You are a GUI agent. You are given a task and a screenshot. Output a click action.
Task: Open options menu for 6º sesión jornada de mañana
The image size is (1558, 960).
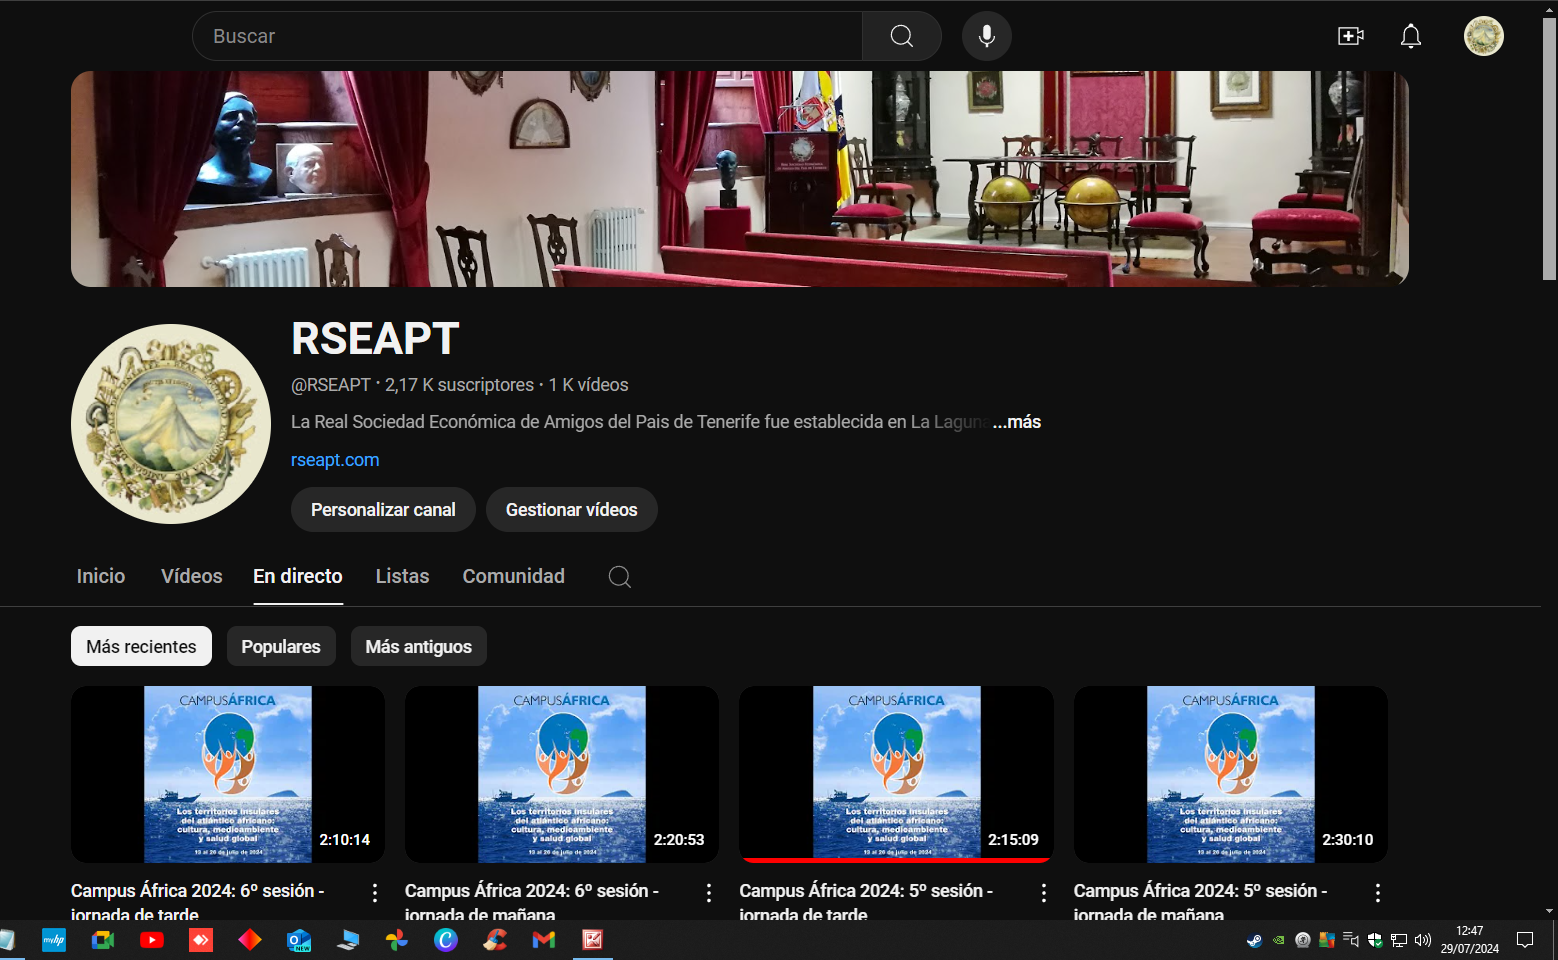tap(709, 893)
